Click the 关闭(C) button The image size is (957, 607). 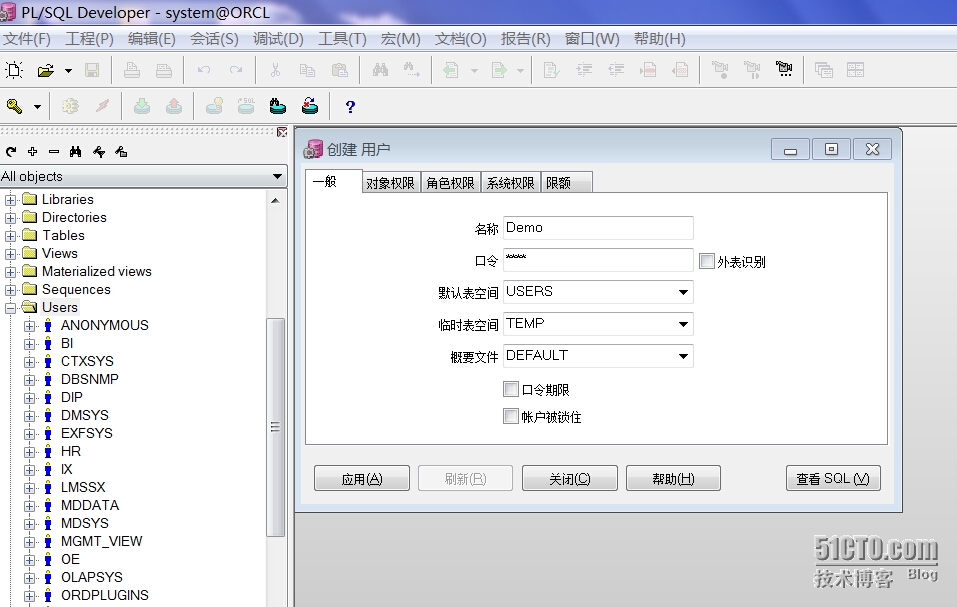click(569, 479)
